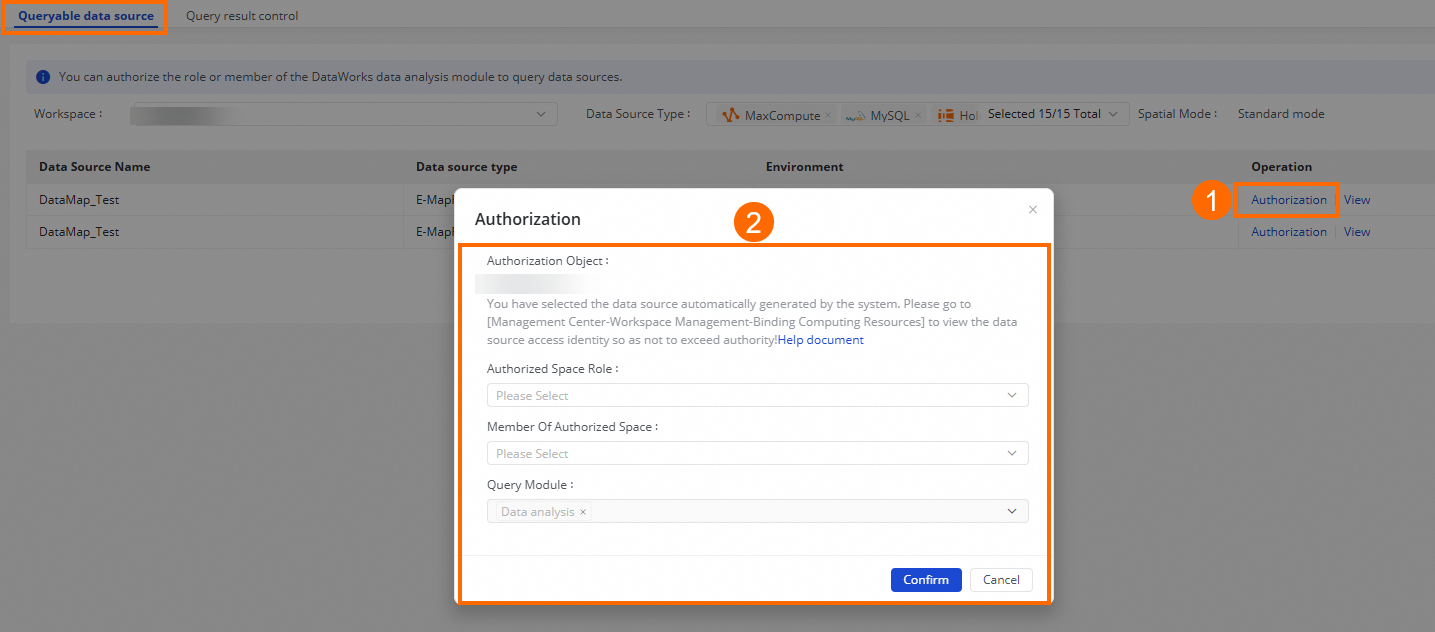1435x632 pixels.
Task: Click View for the second DataMap_Test row
Action: (1357, 232)
